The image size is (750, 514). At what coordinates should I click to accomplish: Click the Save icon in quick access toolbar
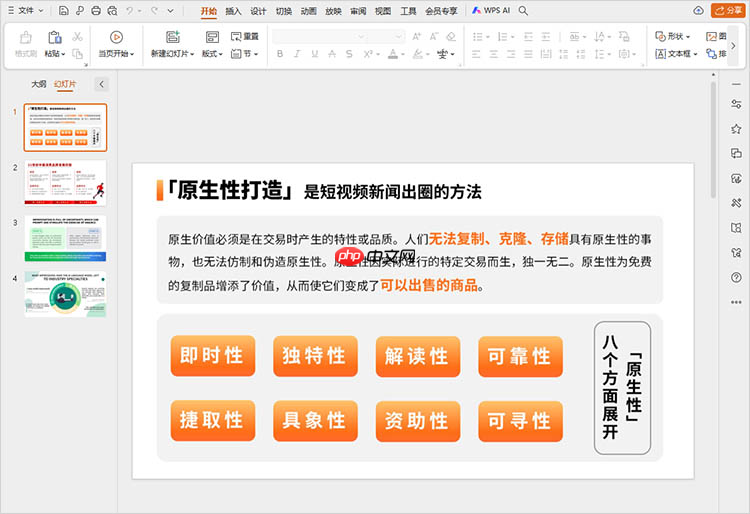click(63, 11)
